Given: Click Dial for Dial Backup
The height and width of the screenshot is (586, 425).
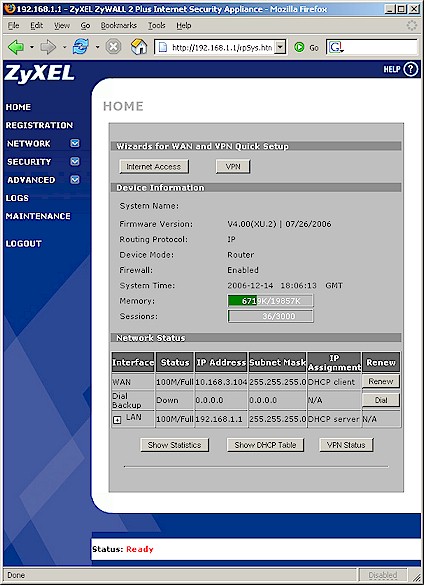Looking at the screenshot, I should (x=381, y=400).
